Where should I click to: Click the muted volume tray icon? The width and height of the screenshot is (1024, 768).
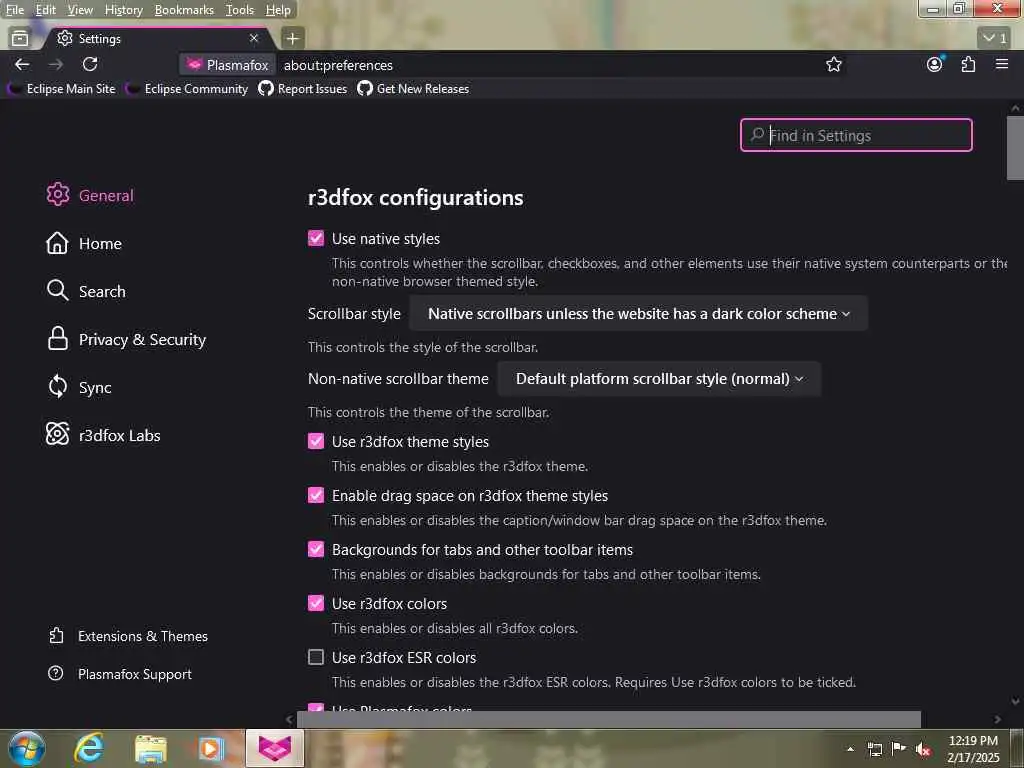coord(923,749)
